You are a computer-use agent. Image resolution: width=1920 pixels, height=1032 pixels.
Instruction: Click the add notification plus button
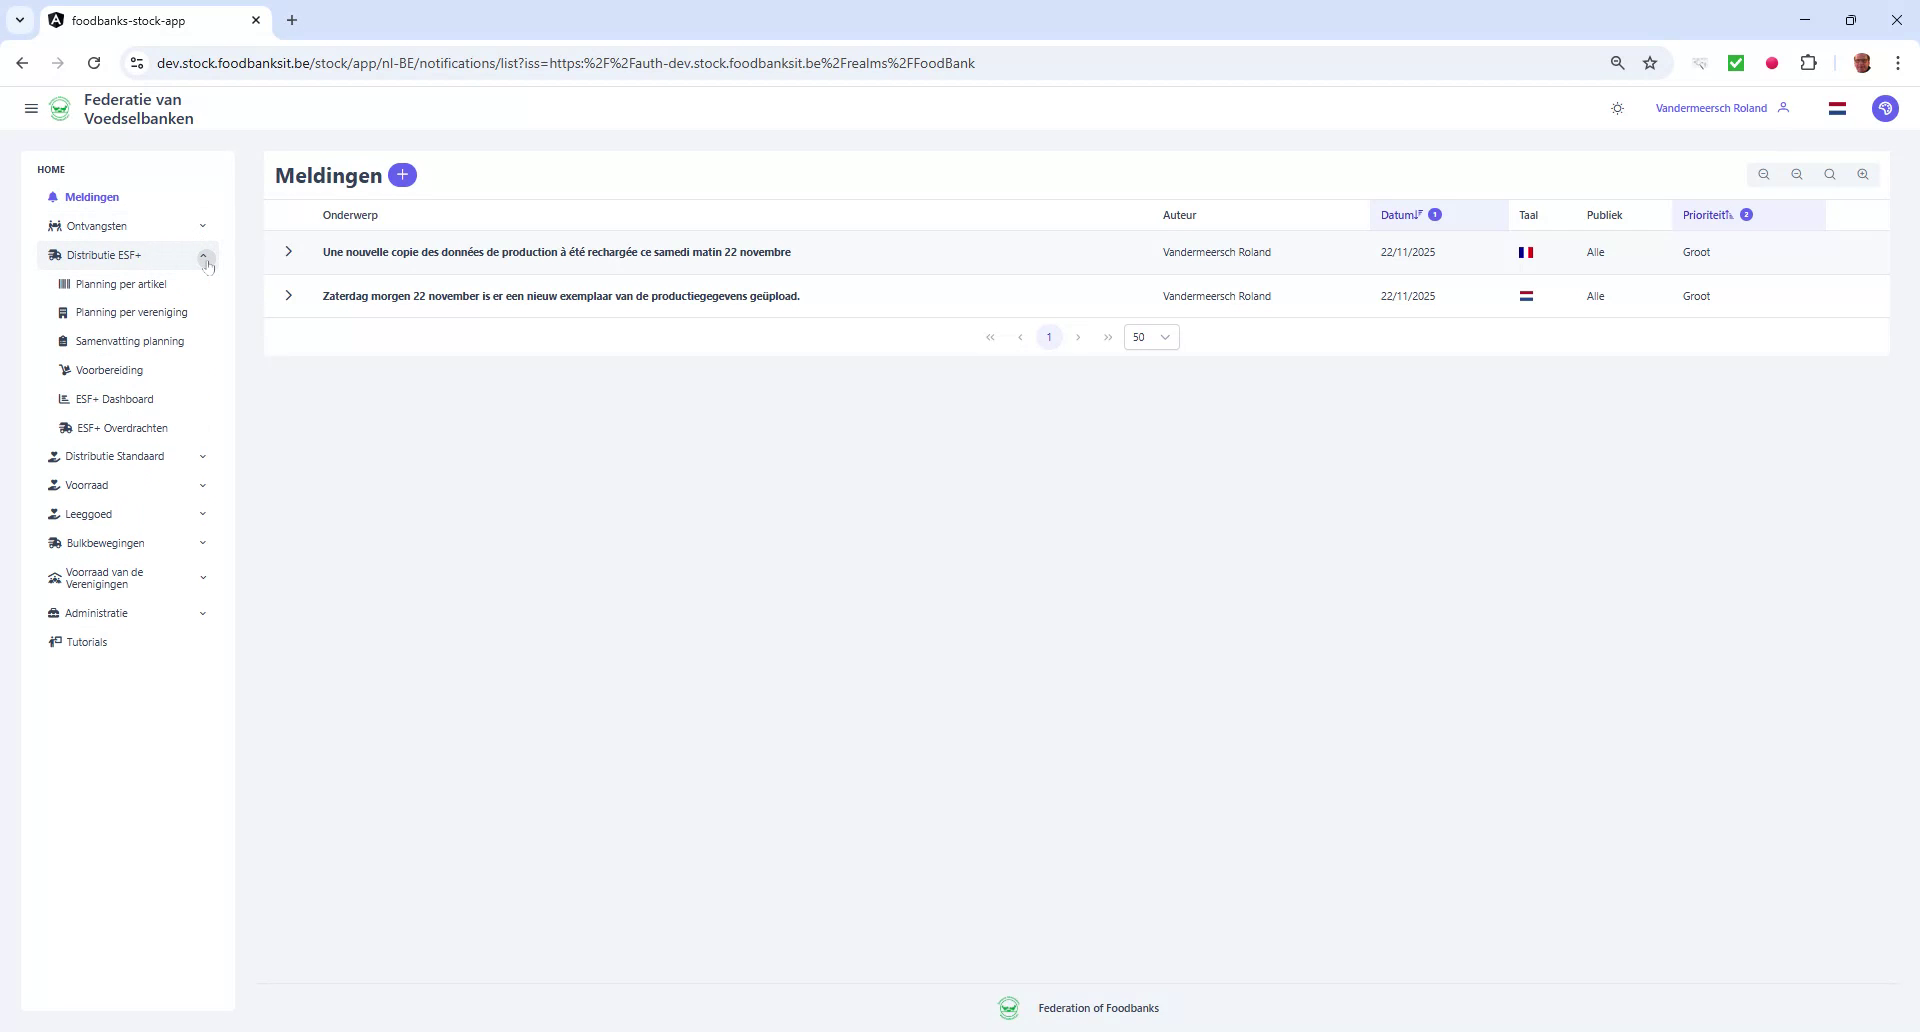(402, 175)
